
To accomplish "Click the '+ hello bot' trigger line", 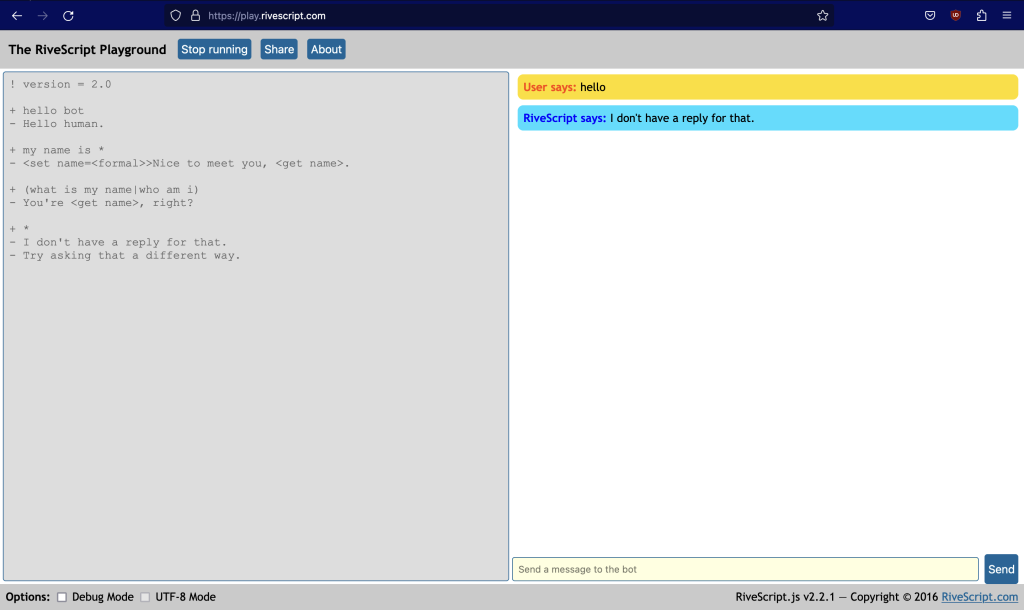I will pyautogui.click(x=47, y=110).
